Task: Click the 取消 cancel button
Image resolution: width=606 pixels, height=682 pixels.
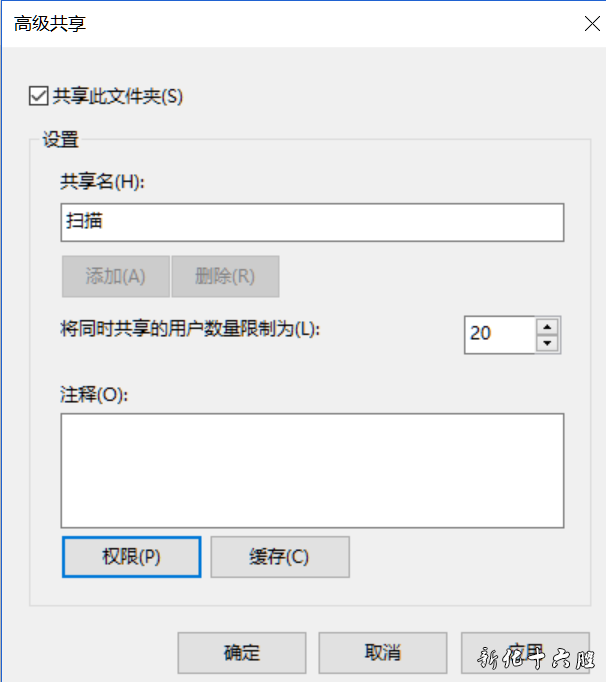Action: pyautogui.click(x=383, y=652)
